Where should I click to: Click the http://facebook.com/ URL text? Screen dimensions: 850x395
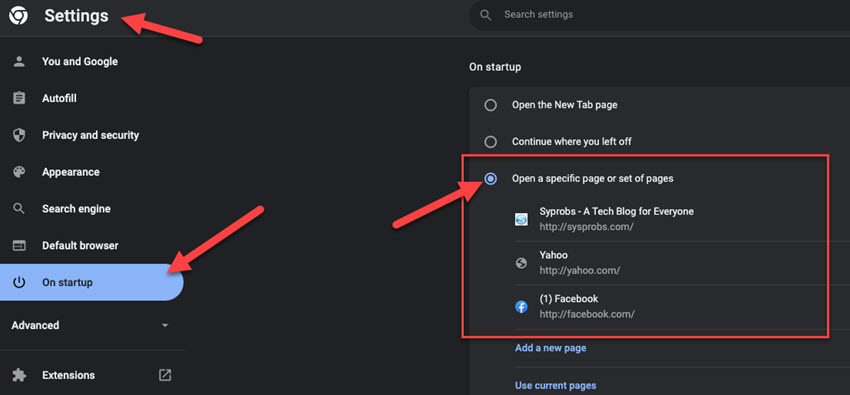click(587, 314)
